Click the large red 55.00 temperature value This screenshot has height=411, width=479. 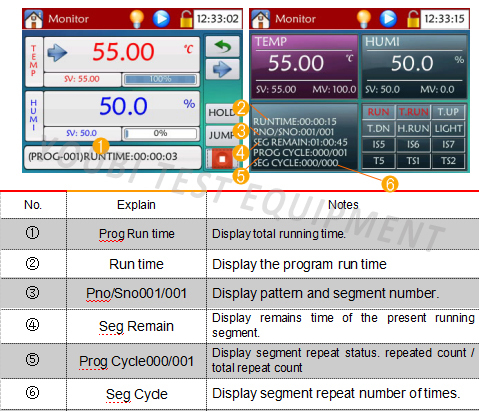[x=123, y=52]
